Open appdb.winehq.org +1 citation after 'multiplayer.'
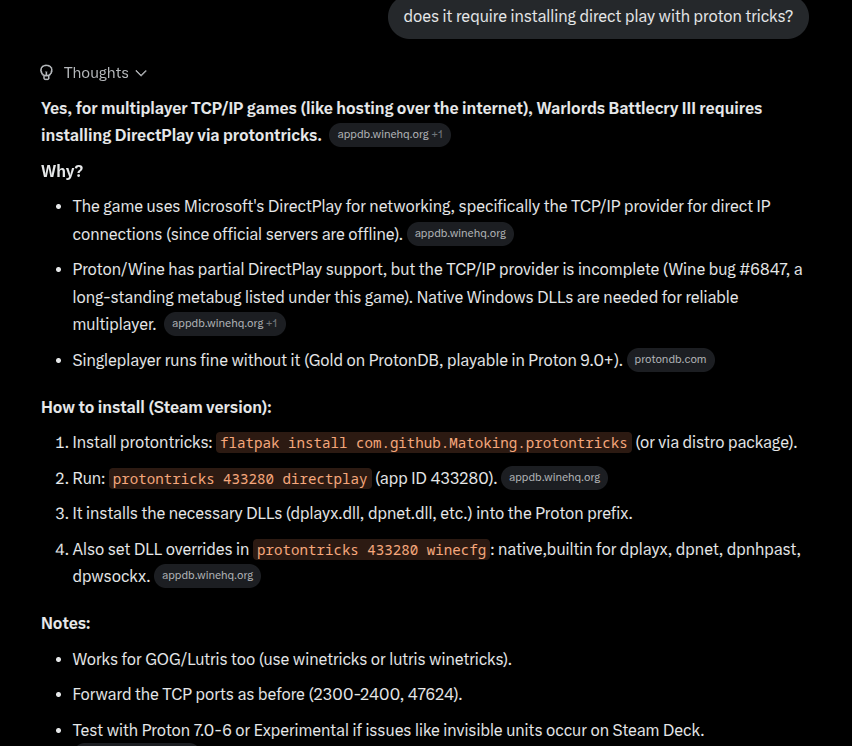 [224, 324]
